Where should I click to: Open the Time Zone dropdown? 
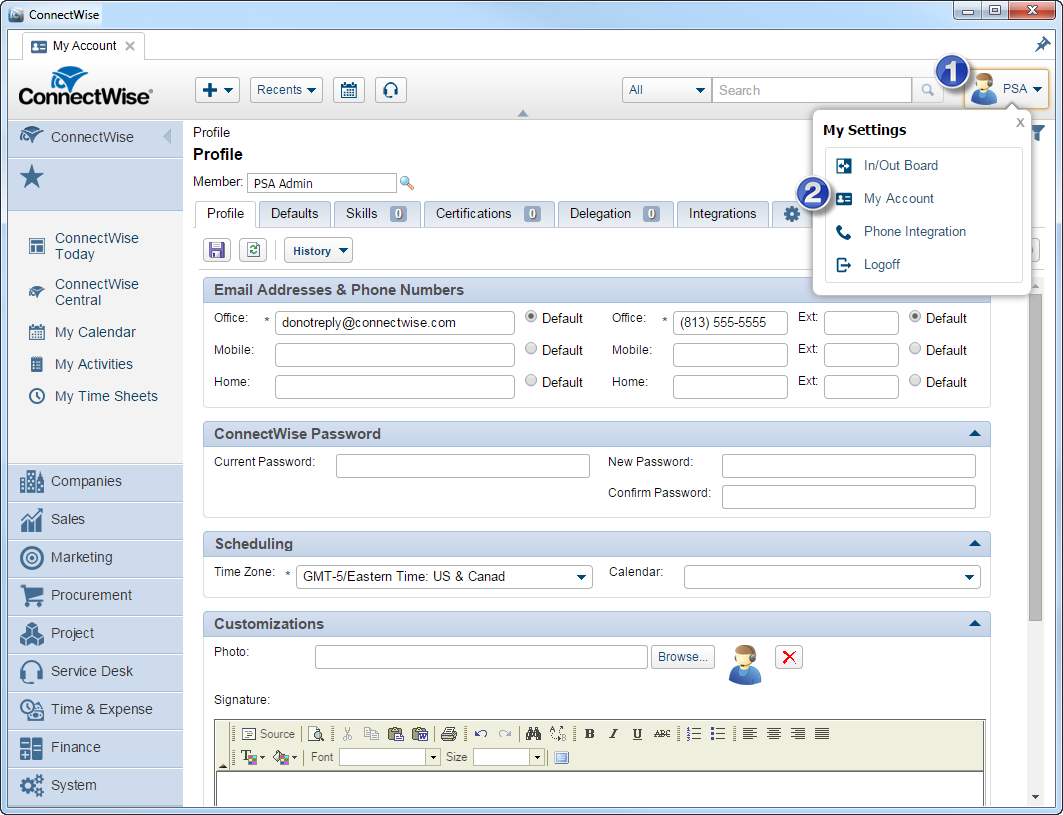[444, 576]
